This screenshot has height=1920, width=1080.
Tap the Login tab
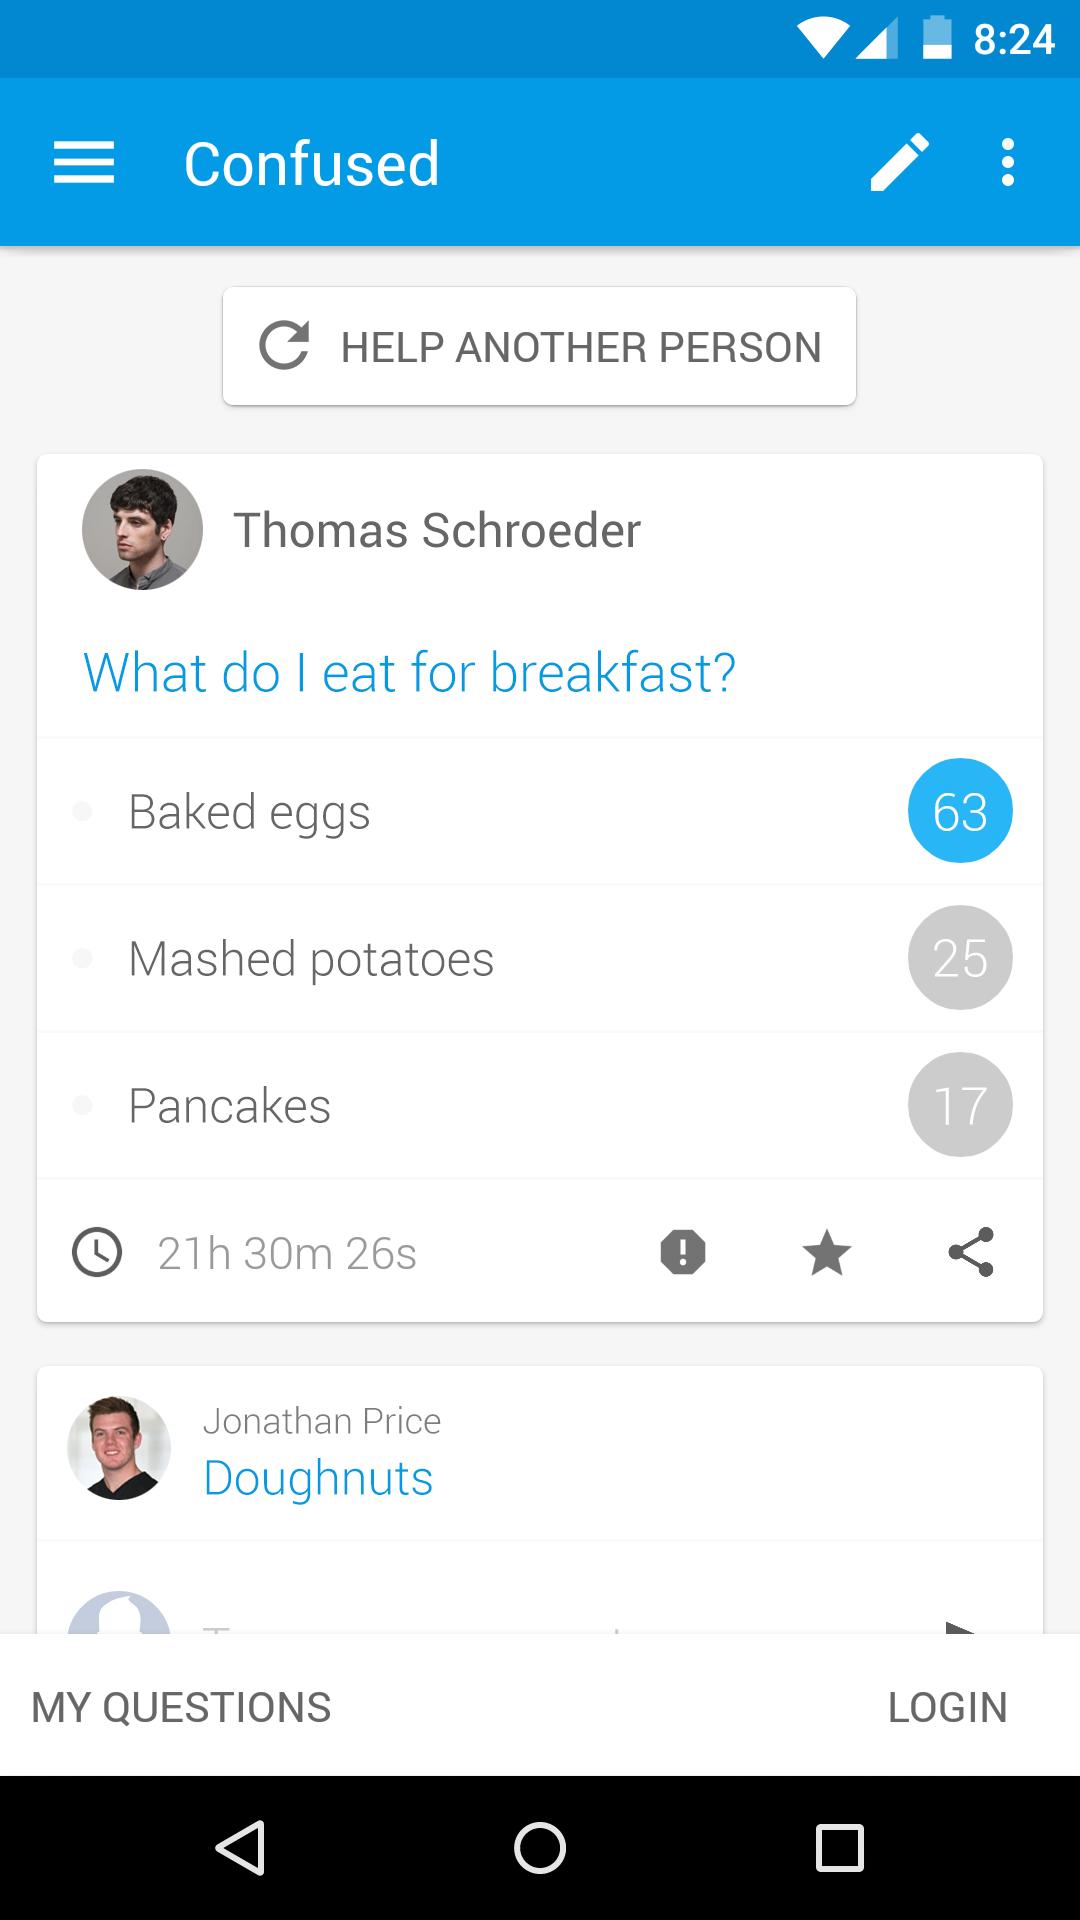[x=947, y=1707]
